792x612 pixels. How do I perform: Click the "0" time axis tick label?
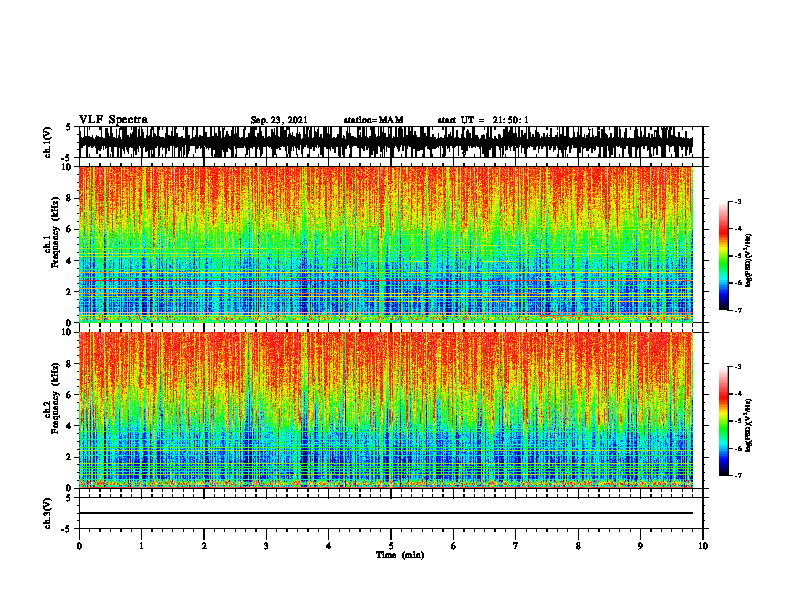tap(79, 546)
